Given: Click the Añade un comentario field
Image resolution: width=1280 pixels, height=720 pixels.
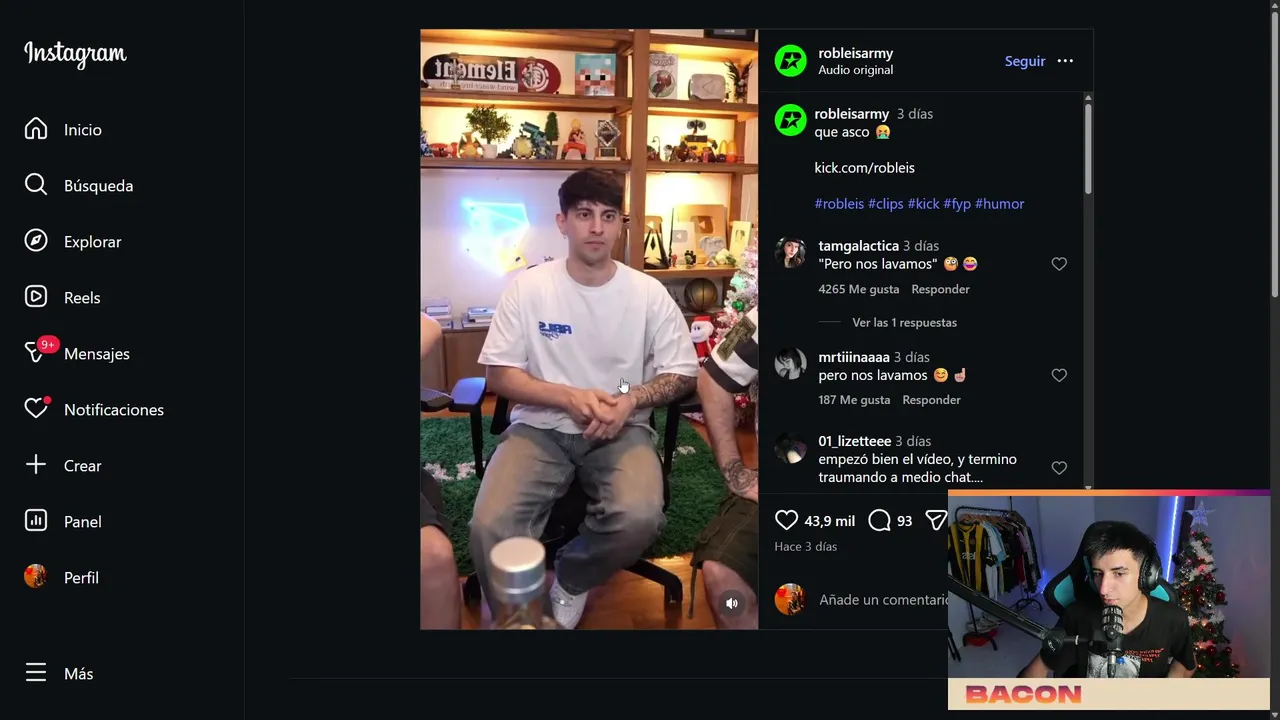Looking at the screenshot, I should click(882, 599).
